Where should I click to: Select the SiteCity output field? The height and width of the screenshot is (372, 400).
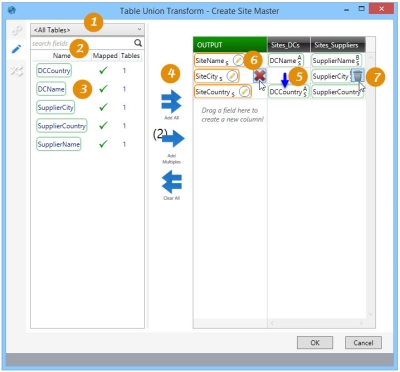(x=217, y=76)
